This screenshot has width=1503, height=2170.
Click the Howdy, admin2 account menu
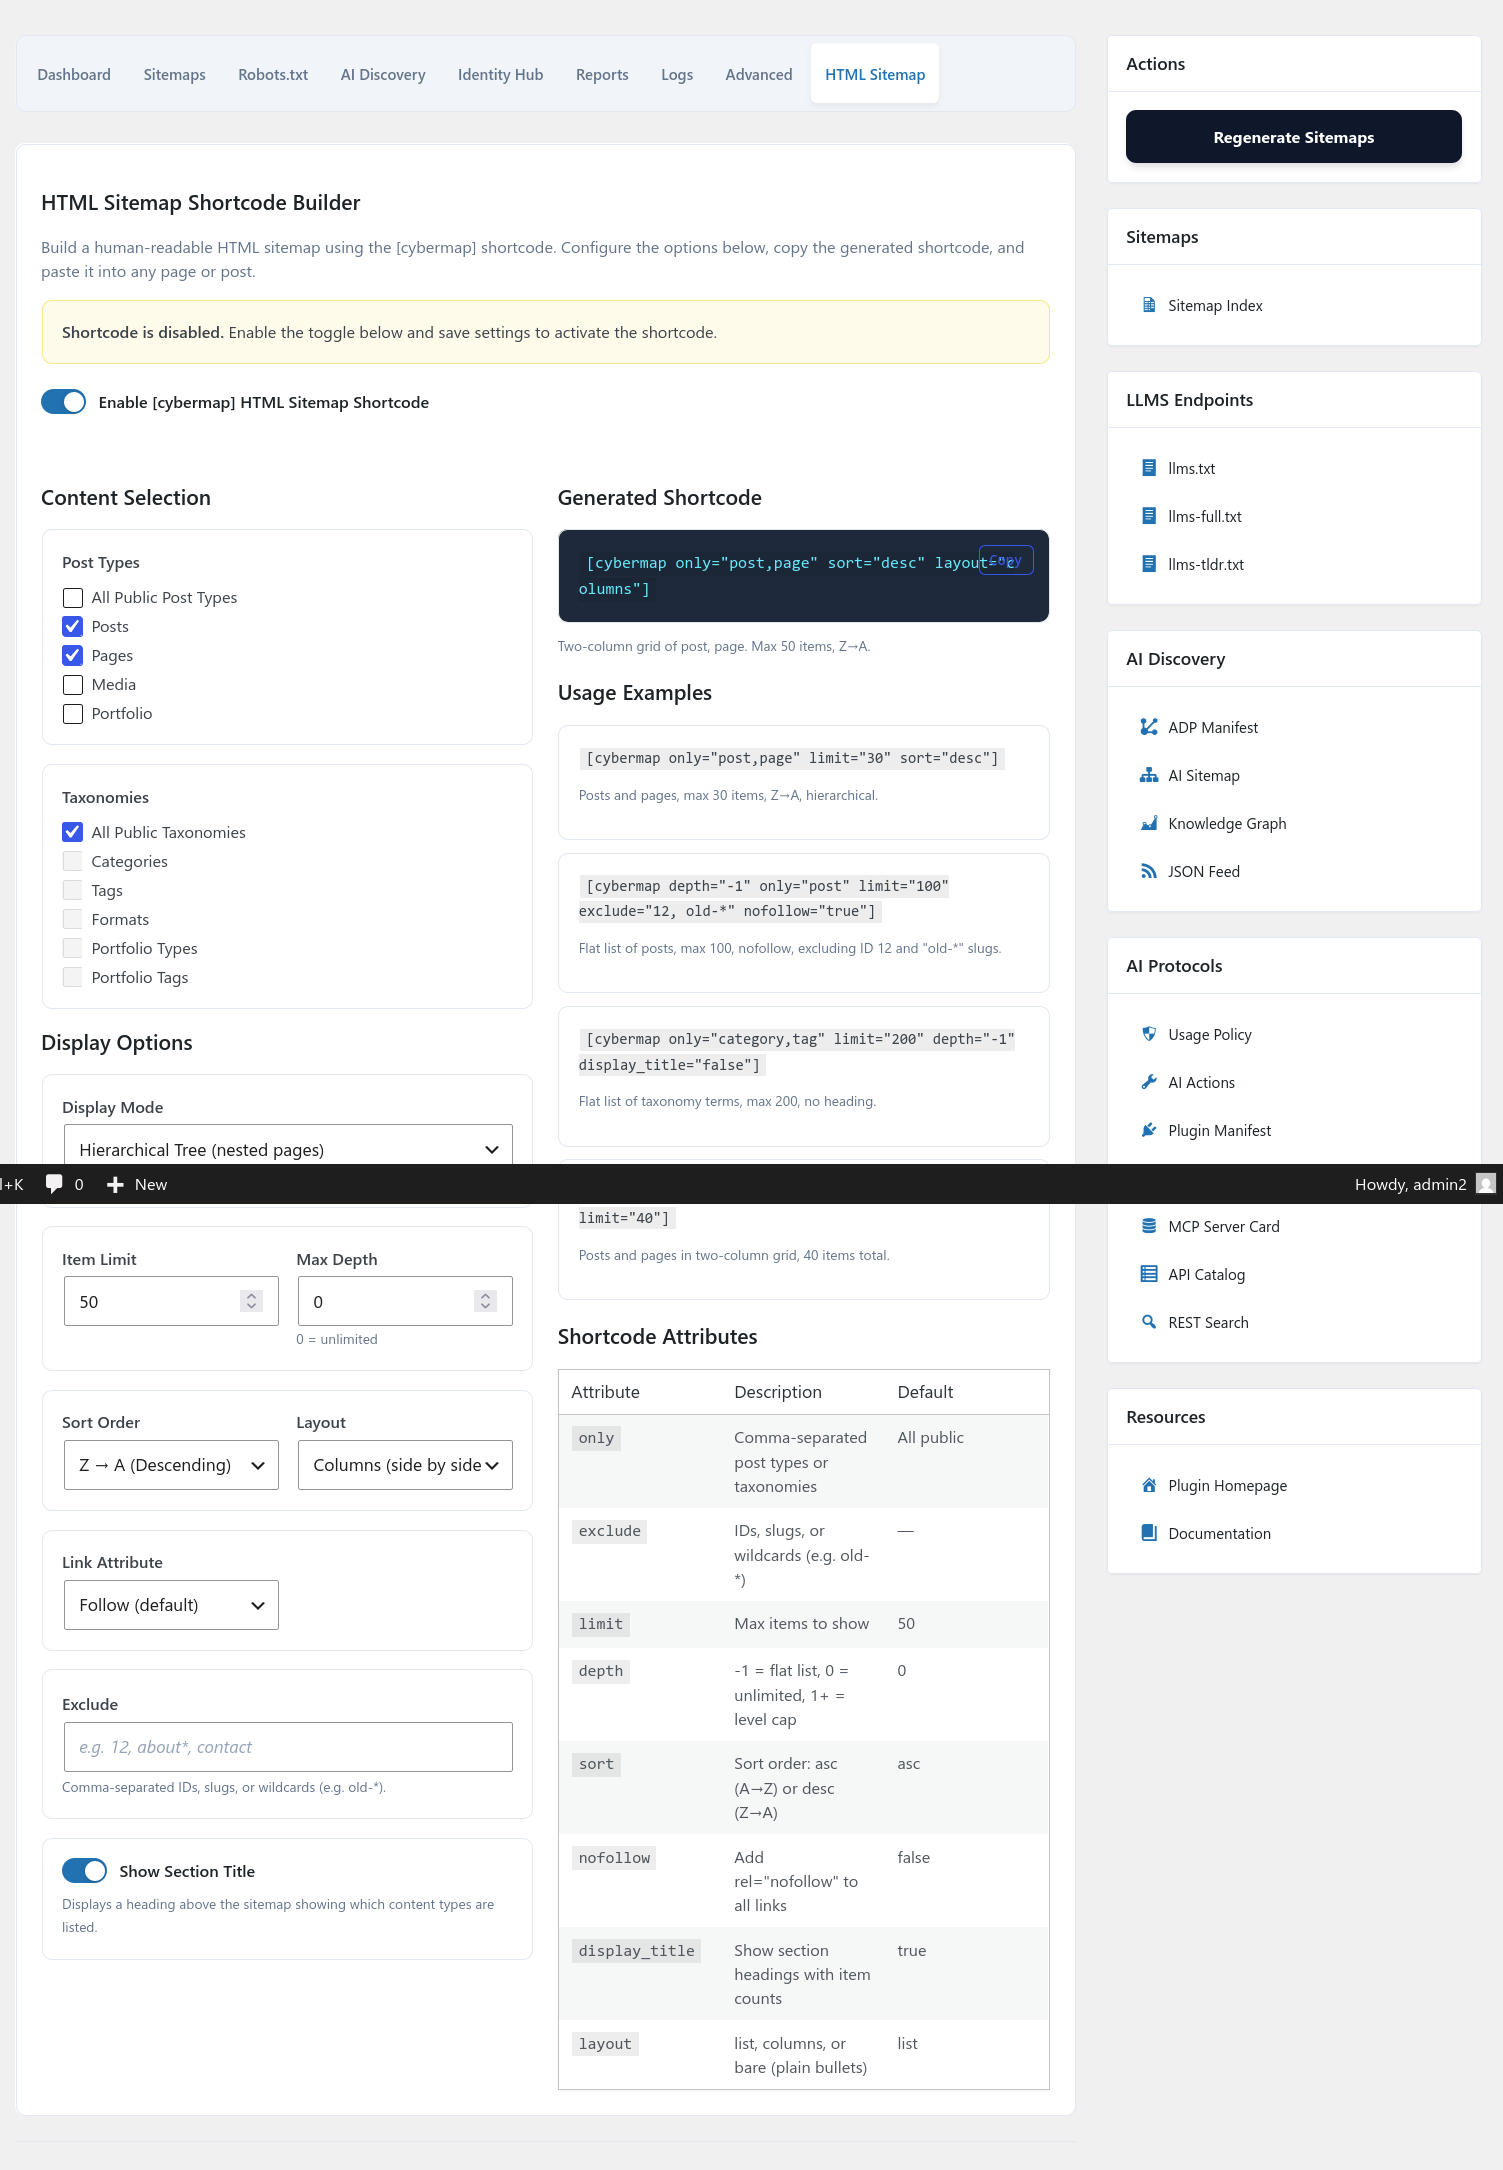(x=1424, y=1184)
